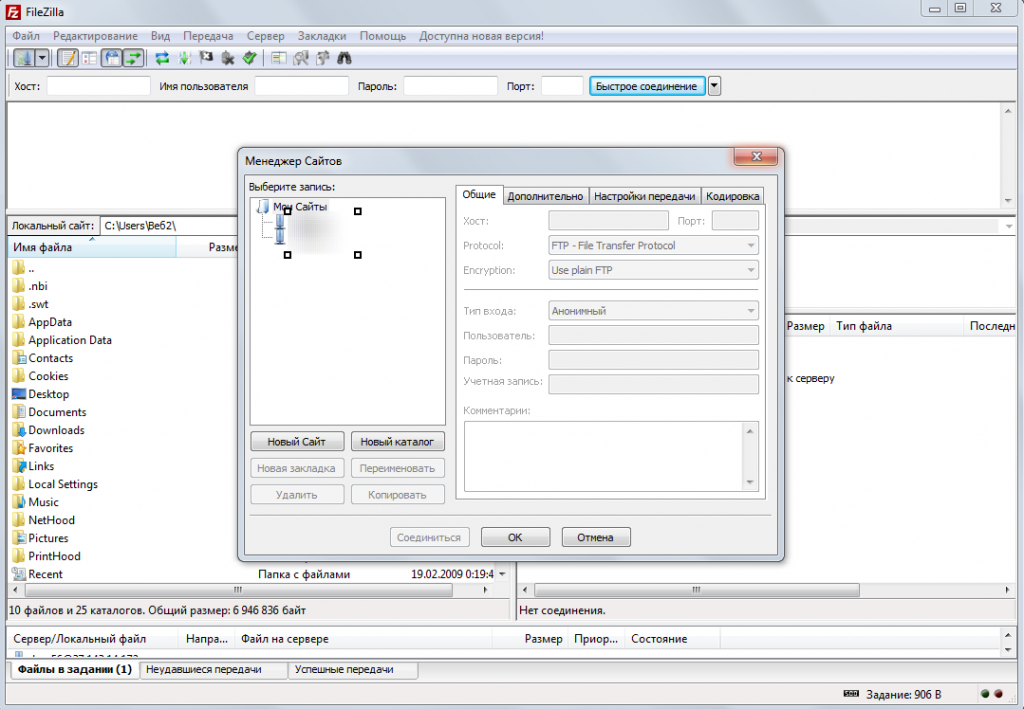Open the Файл menu
The image size is (1024, 709).
[26, 36]
